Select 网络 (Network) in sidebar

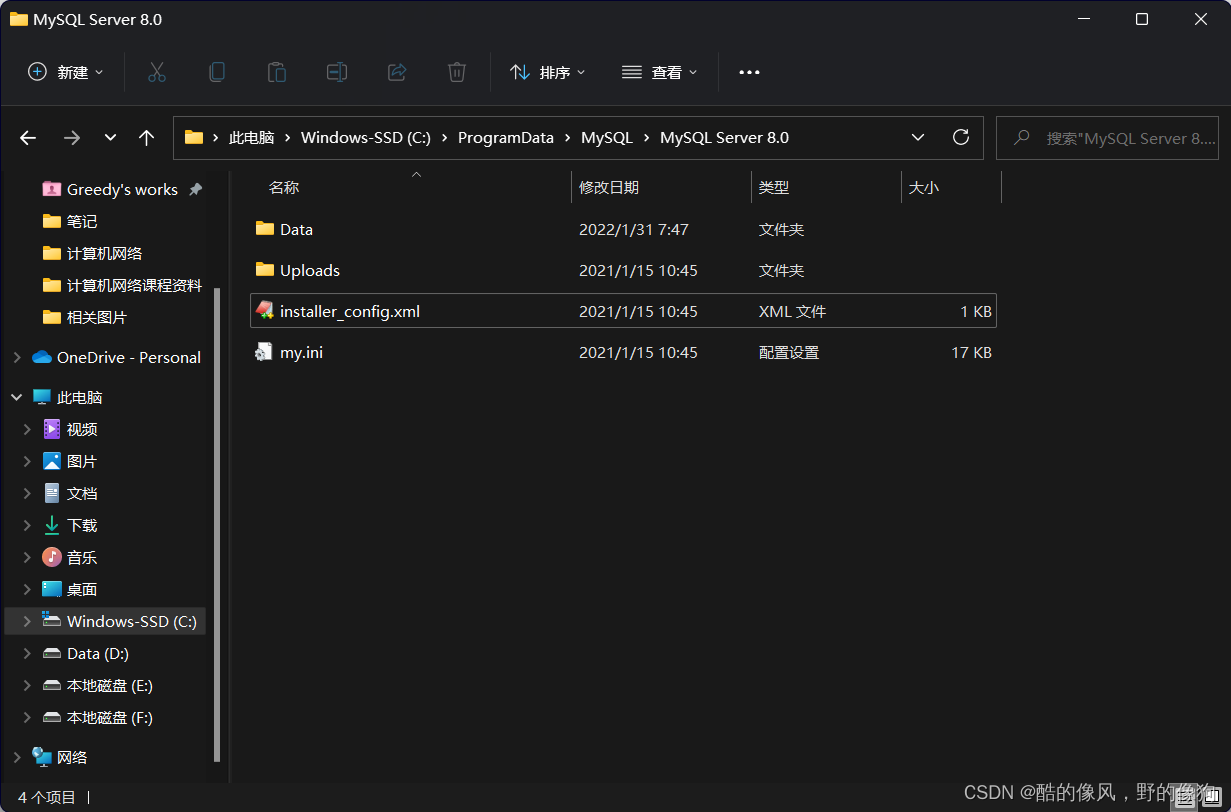(x=60, y=757)
